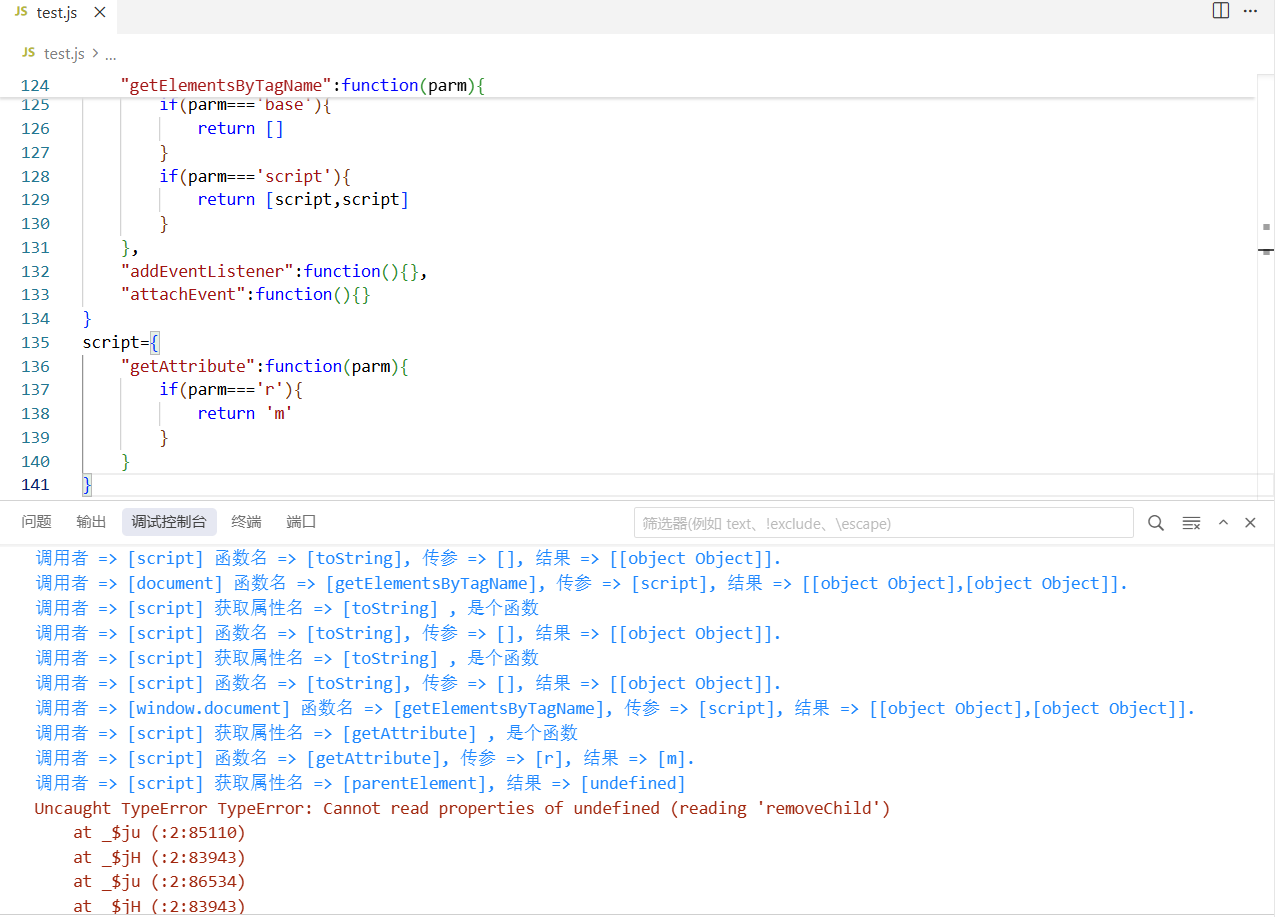The height and width of the screenshot is (917, 1276).
Task: Open stack frame link :2:86534
Action: click(198, 881)
